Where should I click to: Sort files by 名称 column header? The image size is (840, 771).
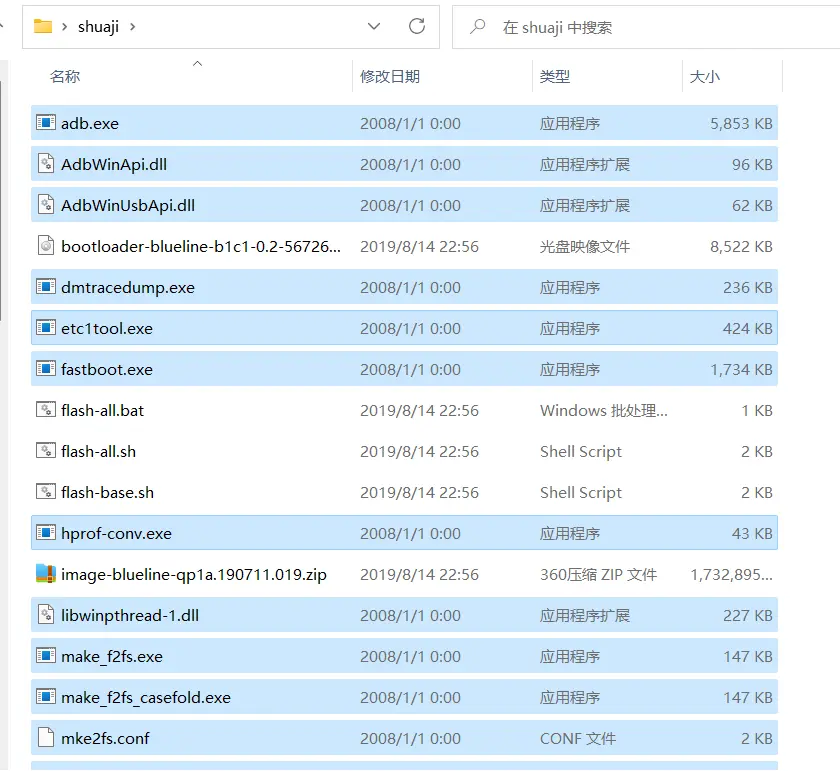tap(65, 77)
